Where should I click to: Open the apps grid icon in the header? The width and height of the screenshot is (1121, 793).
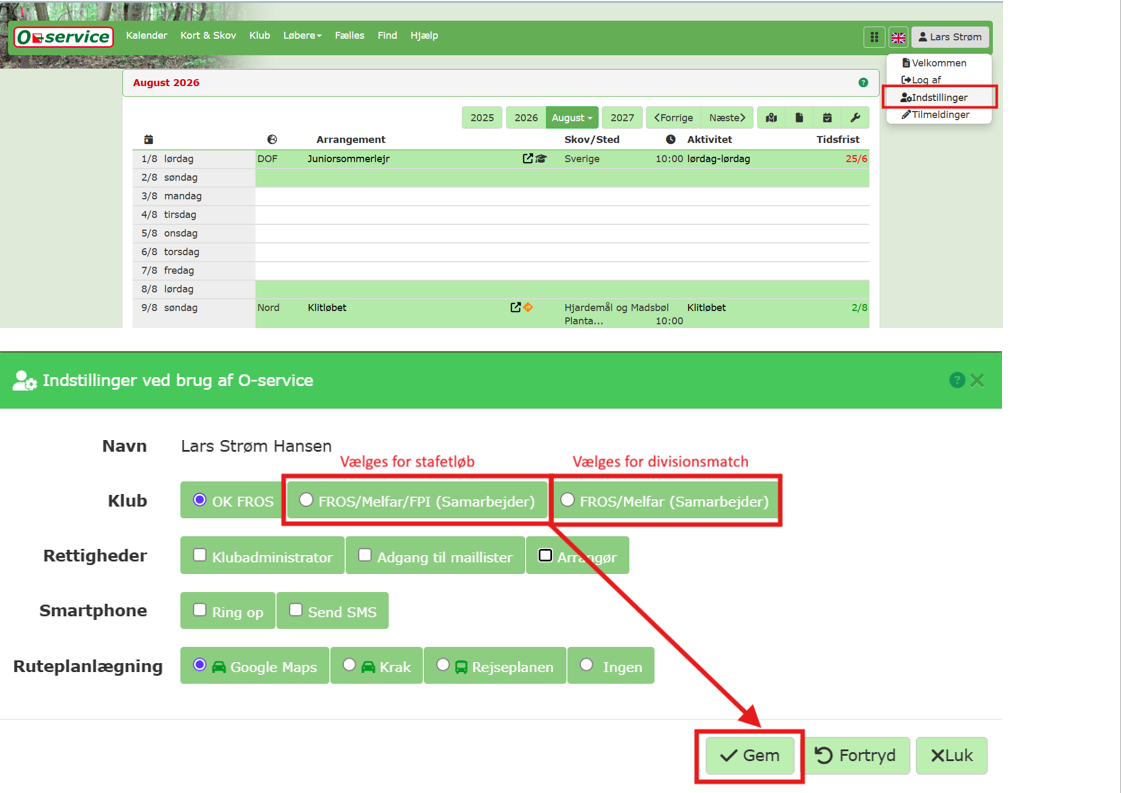pos(874,37)
